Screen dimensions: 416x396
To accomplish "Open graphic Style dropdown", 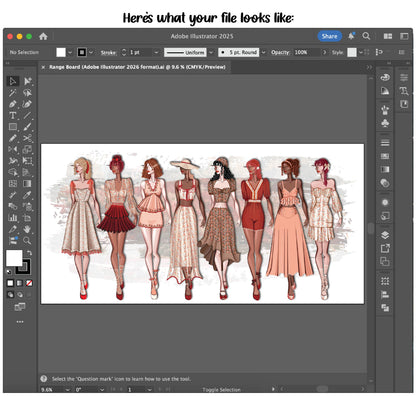I will 361,52.
